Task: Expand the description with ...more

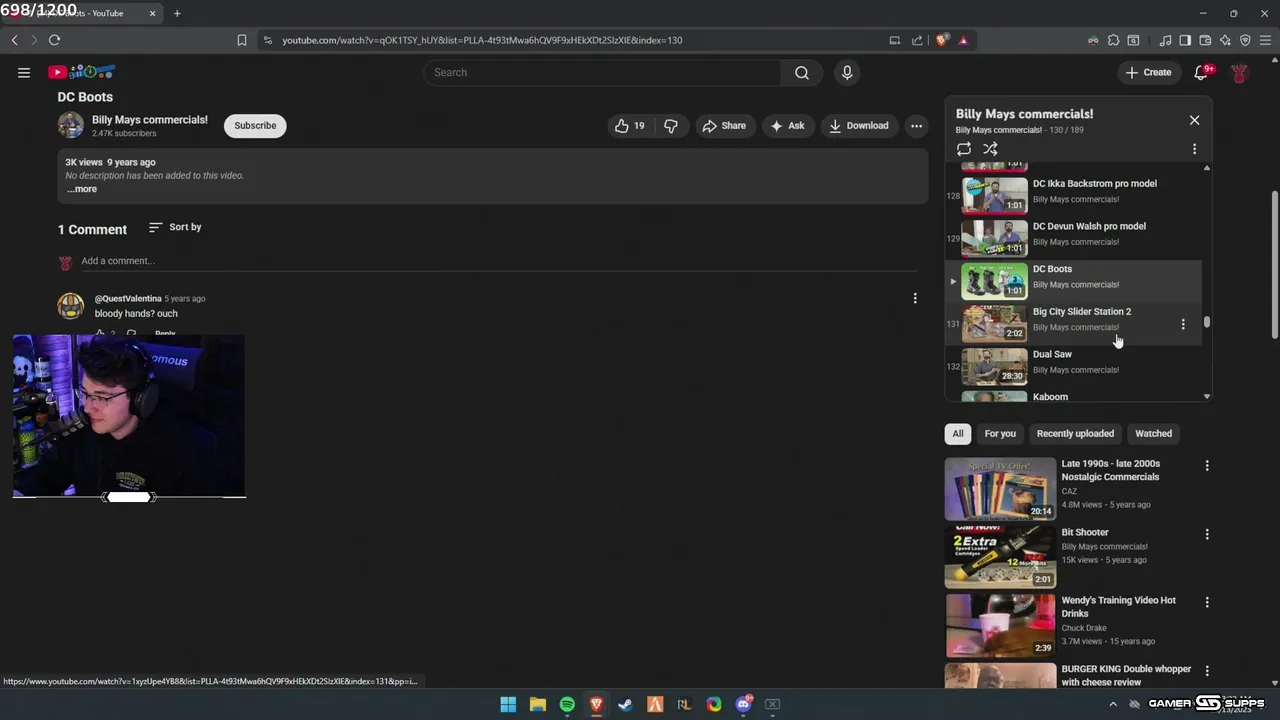Action: pyautogui.click(x=82, y=189)
